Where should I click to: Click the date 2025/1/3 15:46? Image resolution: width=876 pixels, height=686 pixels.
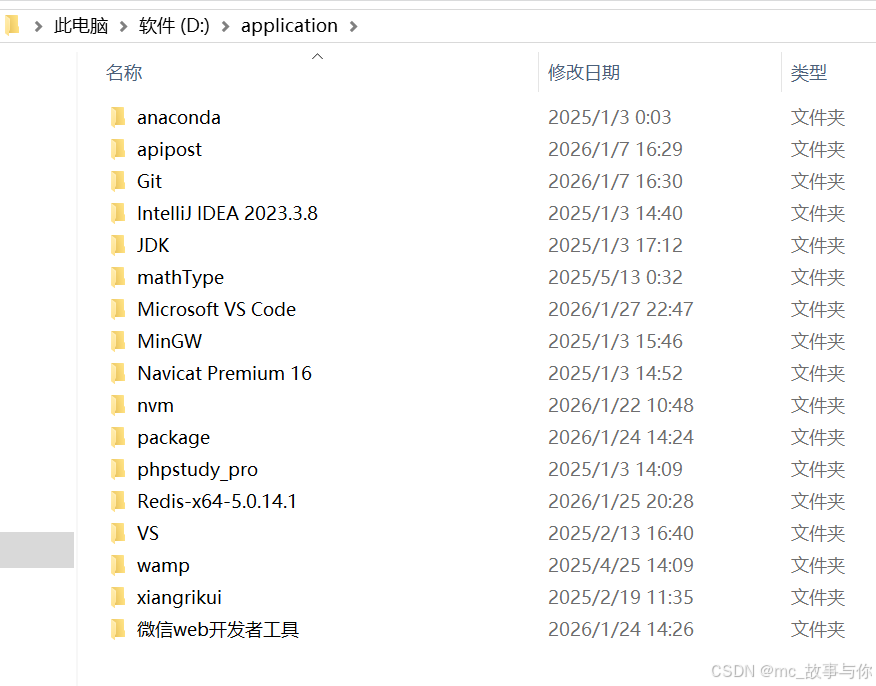click(x=615, y=341)
